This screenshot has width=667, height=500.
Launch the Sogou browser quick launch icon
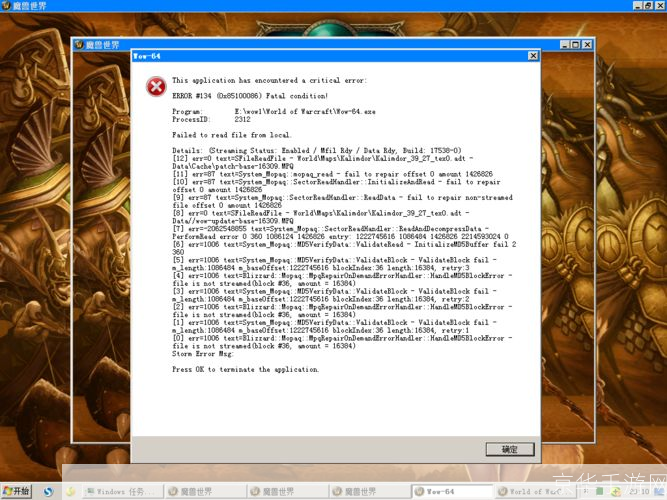[x=48, y=491]
